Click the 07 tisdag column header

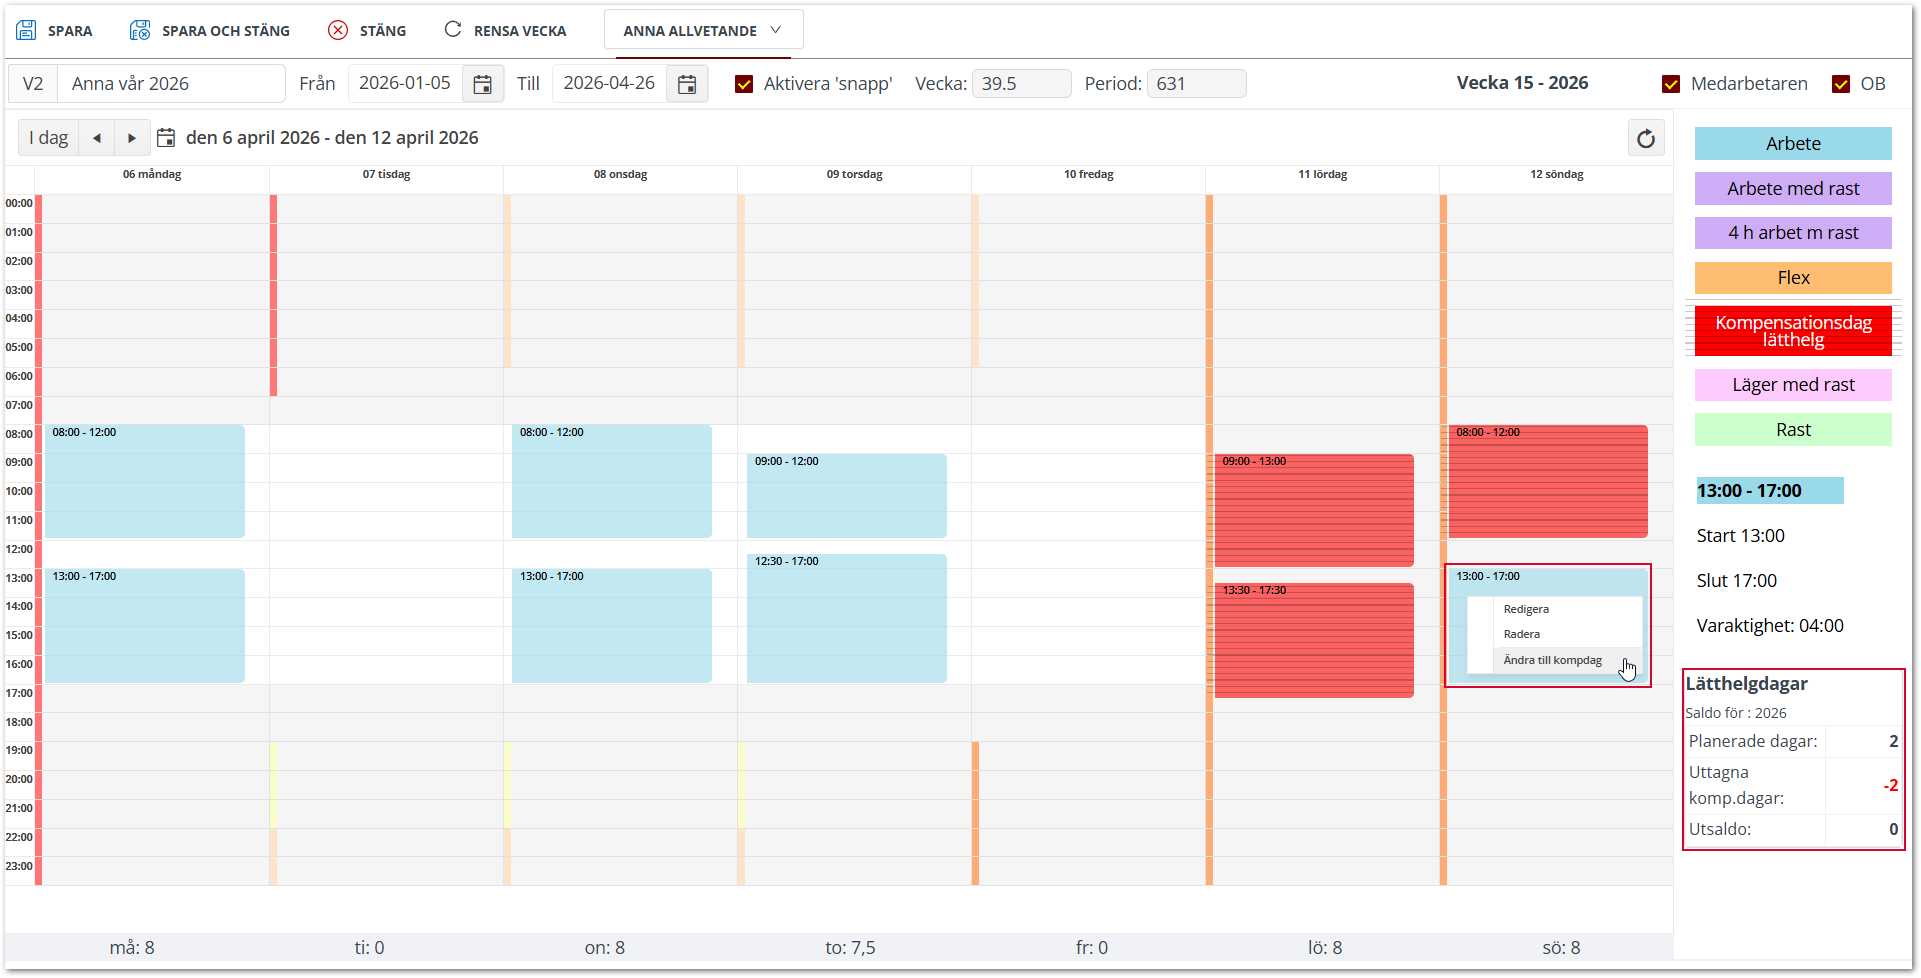point(386,175)
